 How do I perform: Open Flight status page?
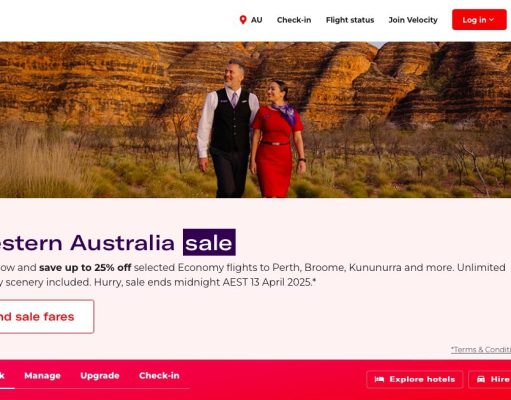(x=350, y=20)
